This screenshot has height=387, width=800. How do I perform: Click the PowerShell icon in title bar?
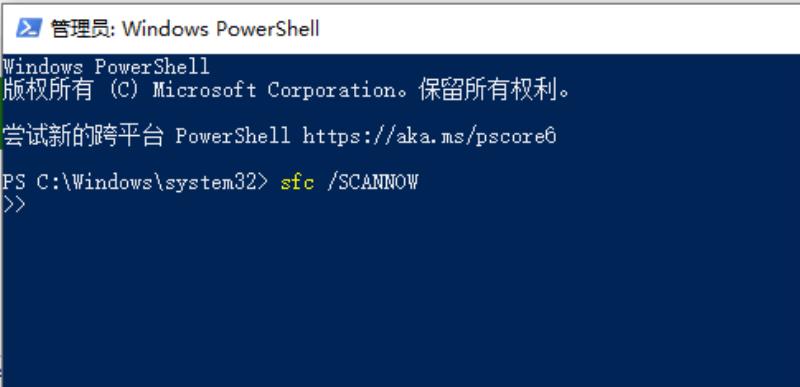pos(29,28)
